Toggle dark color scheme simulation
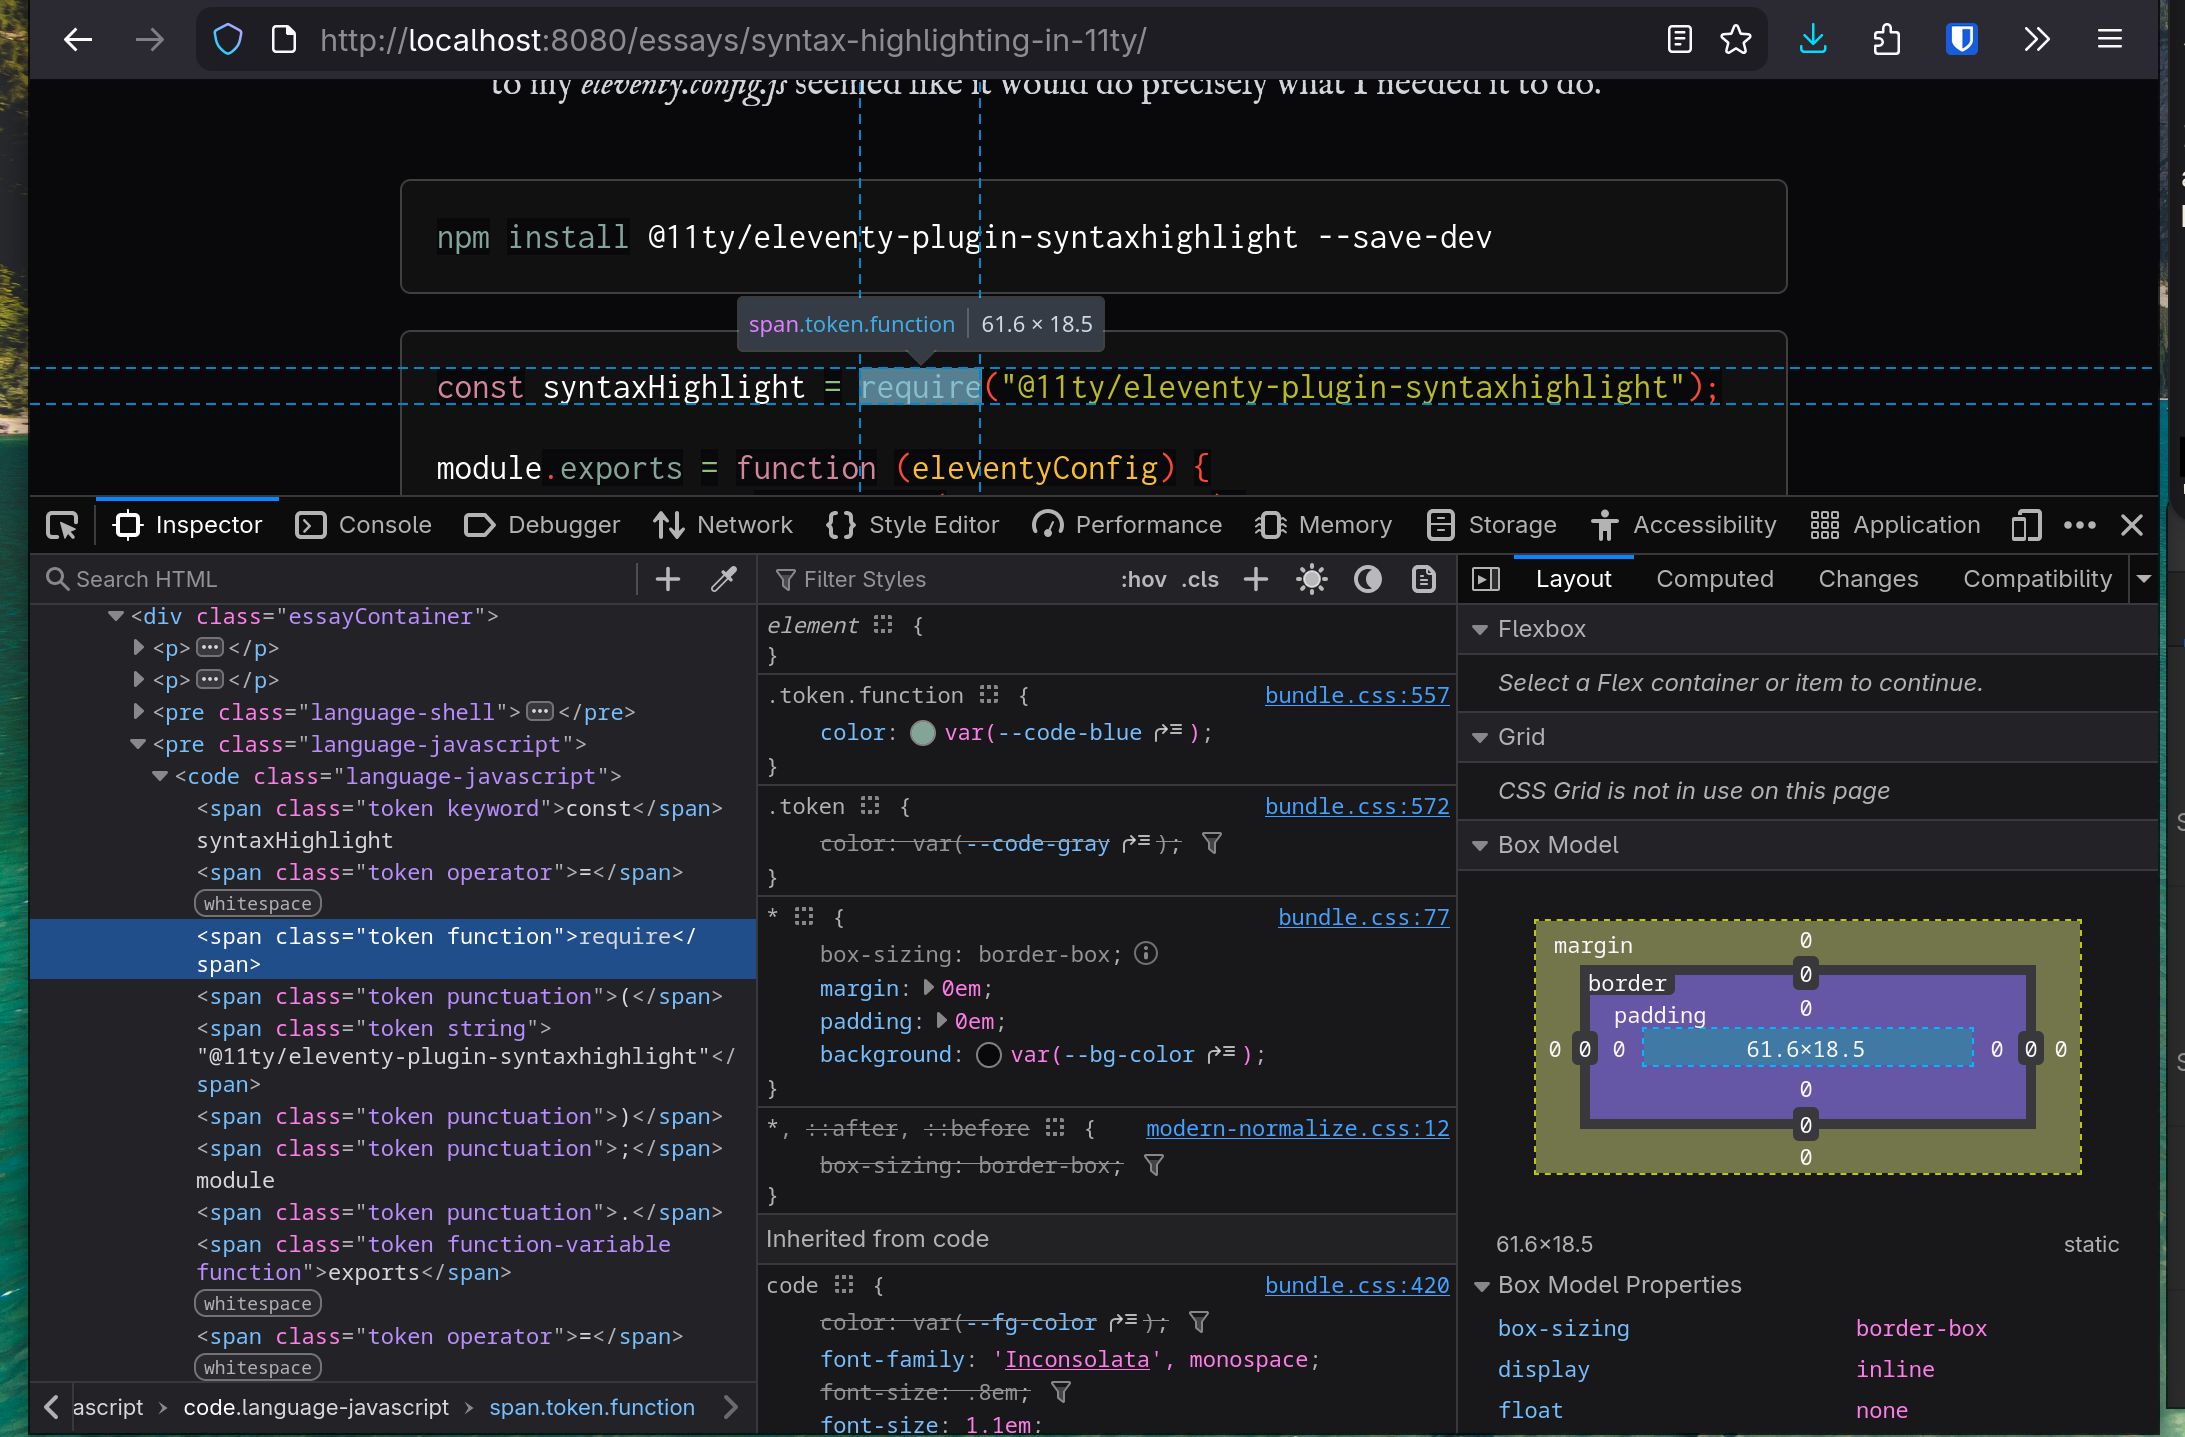The height and width of the screenshot is (1437, 2185). (x=1366, y=578)
